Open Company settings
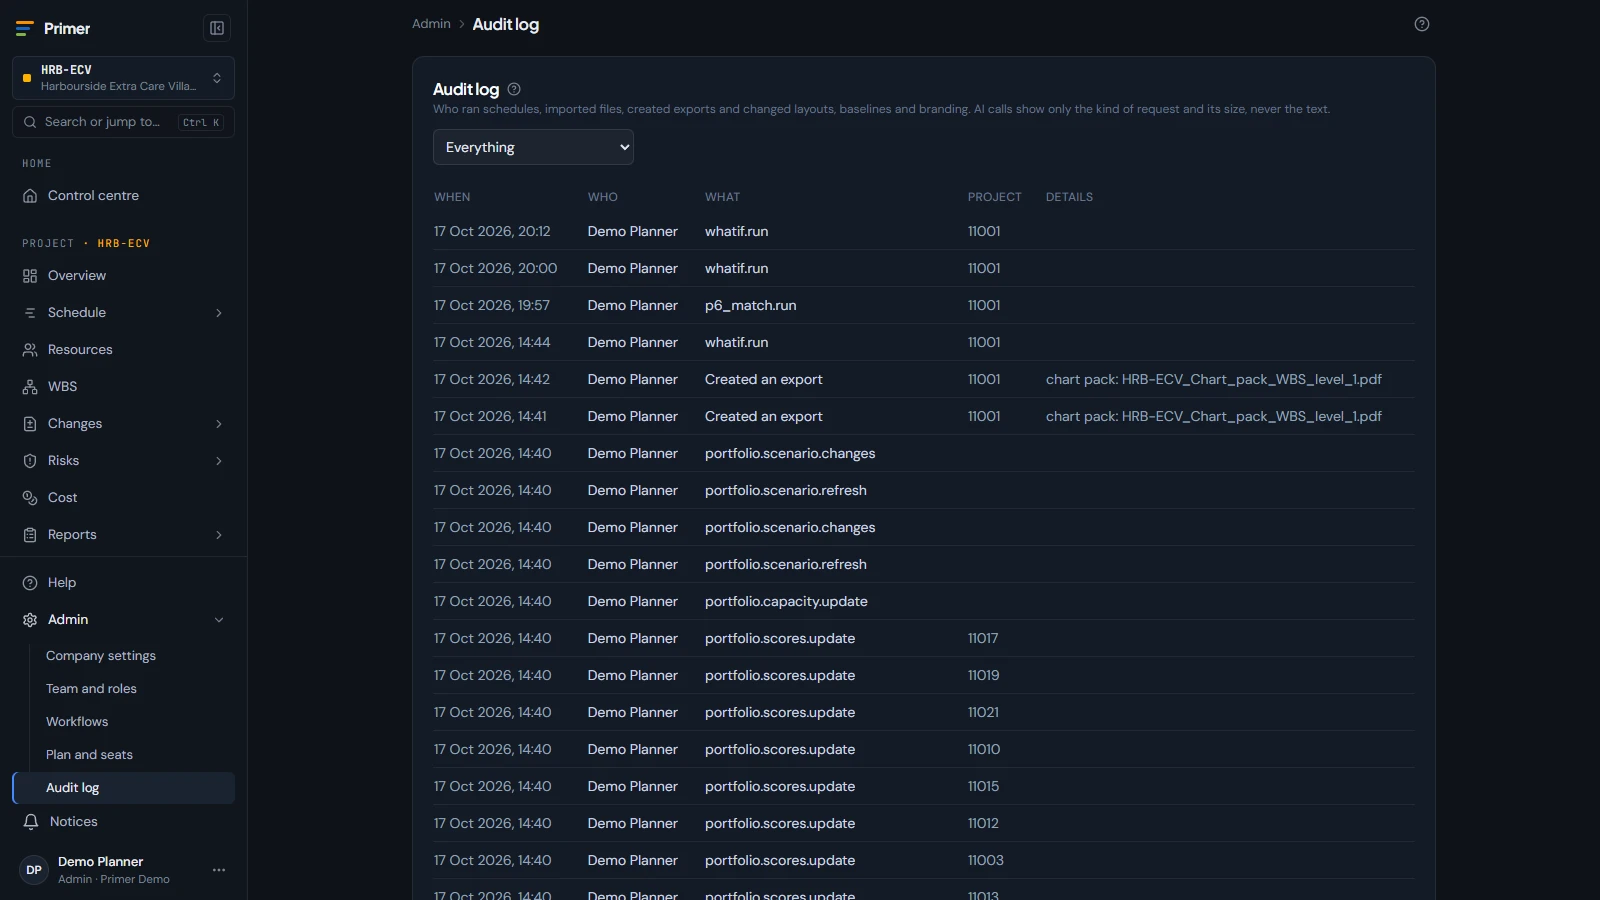This screenshot has width=1600, height=900. coord(101,656)
